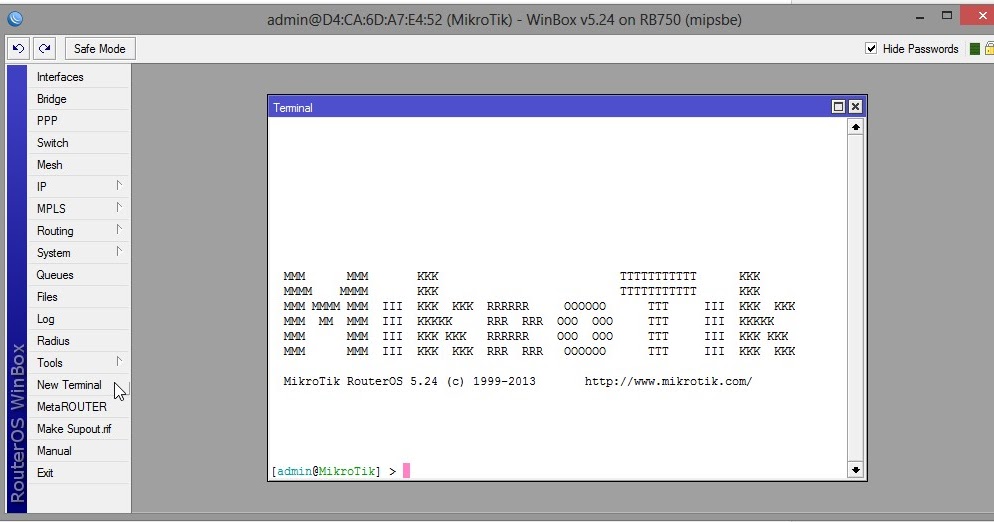Click the Terminal scrollbar down arrow
Viewport: 994px width, 522px height.
coord(855,470)
